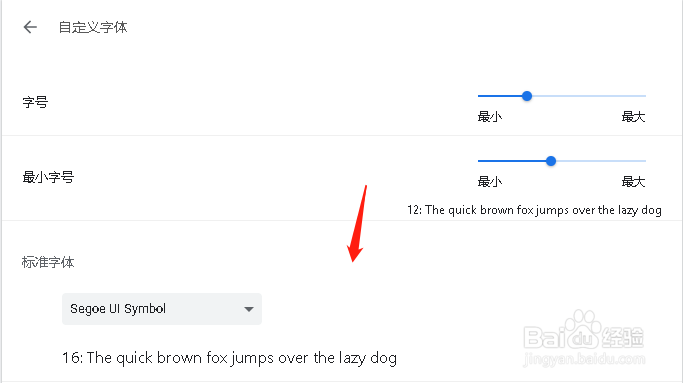Click the 字号 row label

pyautogui.click(x=35, y=102)
